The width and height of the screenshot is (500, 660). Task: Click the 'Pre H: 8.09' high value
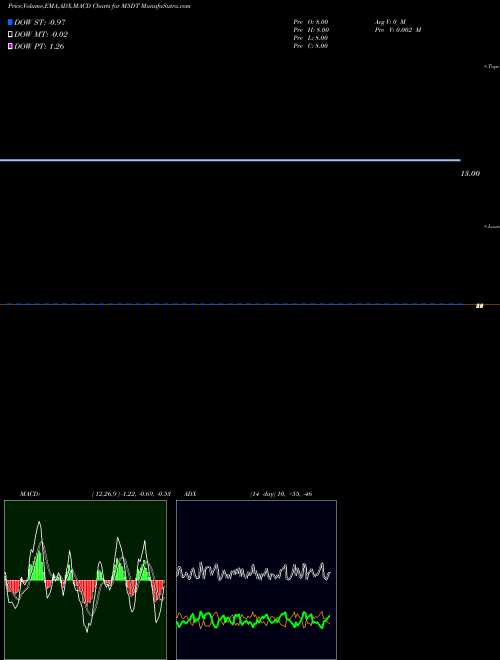pyautogui.click(x=311, y=30)
